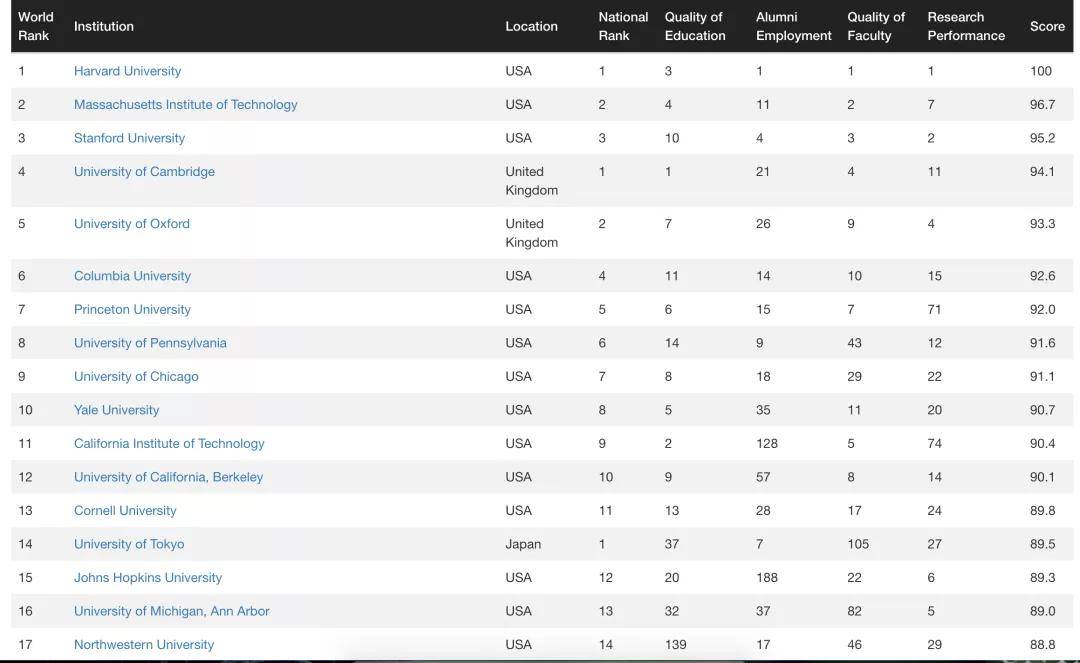This screenshot has width=1080, height=663.
Task: Select University of California, Berkeley link
Action: click(x=168, y=477)
